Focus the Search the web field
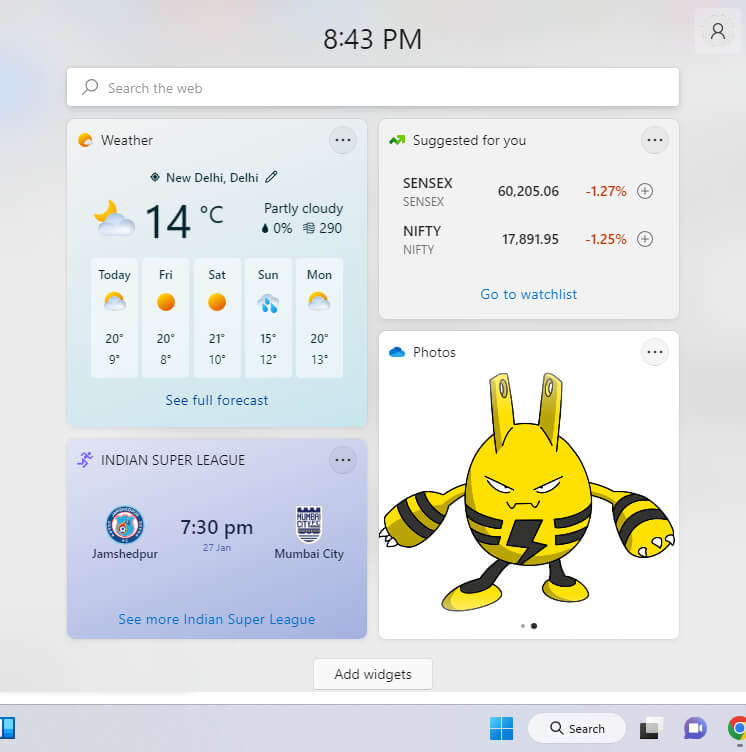 pyautogui.click(x=373, y=87)
